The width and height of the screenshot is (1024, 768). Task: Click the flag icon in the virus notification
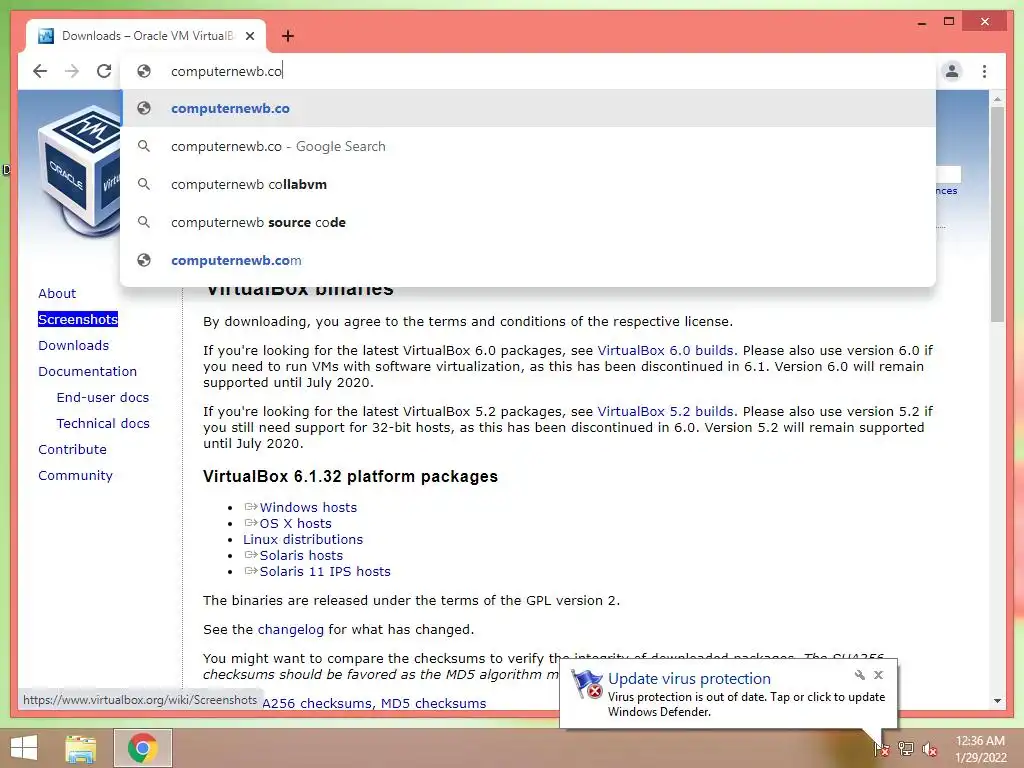click(x=586, y=684)
